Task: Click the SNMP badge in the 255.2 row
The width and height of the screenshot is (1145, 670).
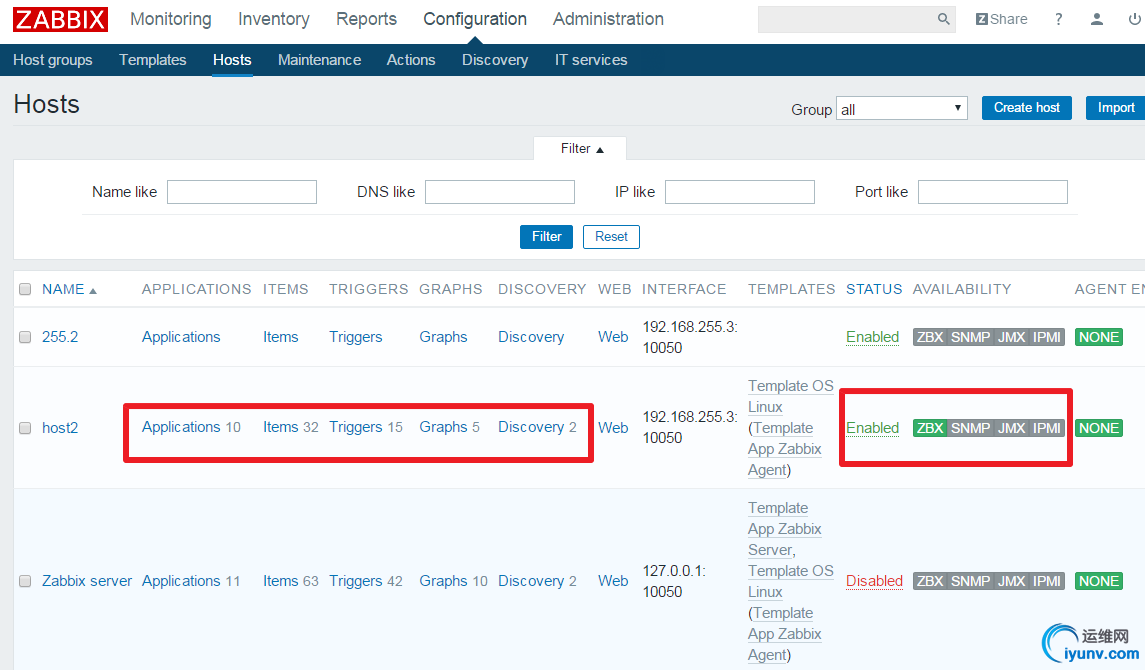Action: (970, 337)
